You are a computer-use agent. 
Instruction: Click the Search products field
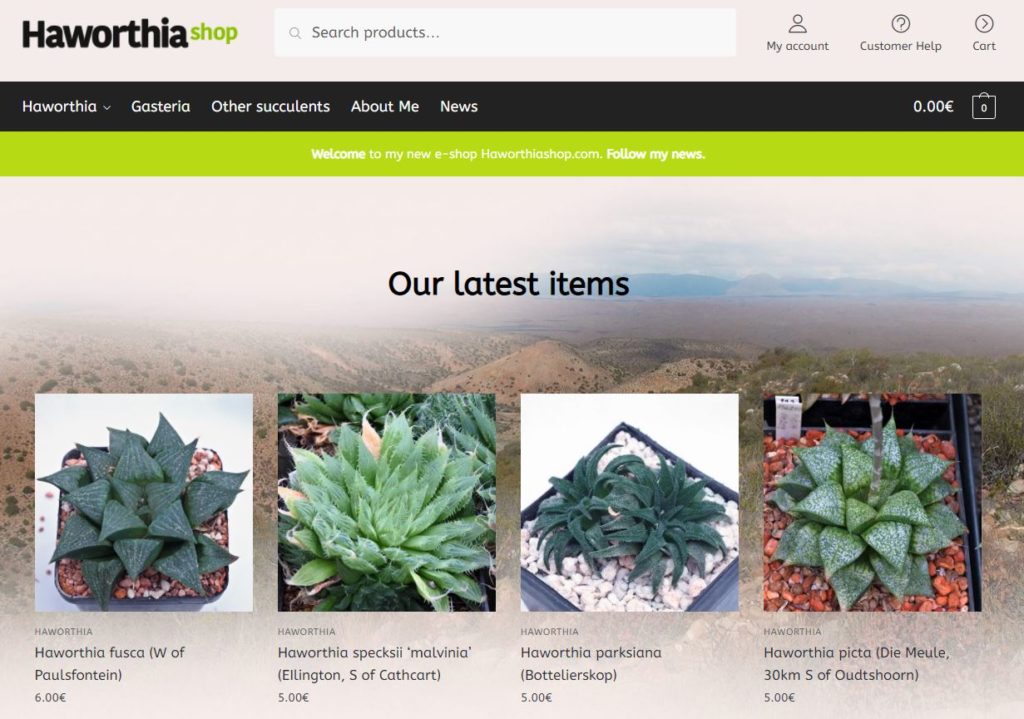(x=505, y=33)
